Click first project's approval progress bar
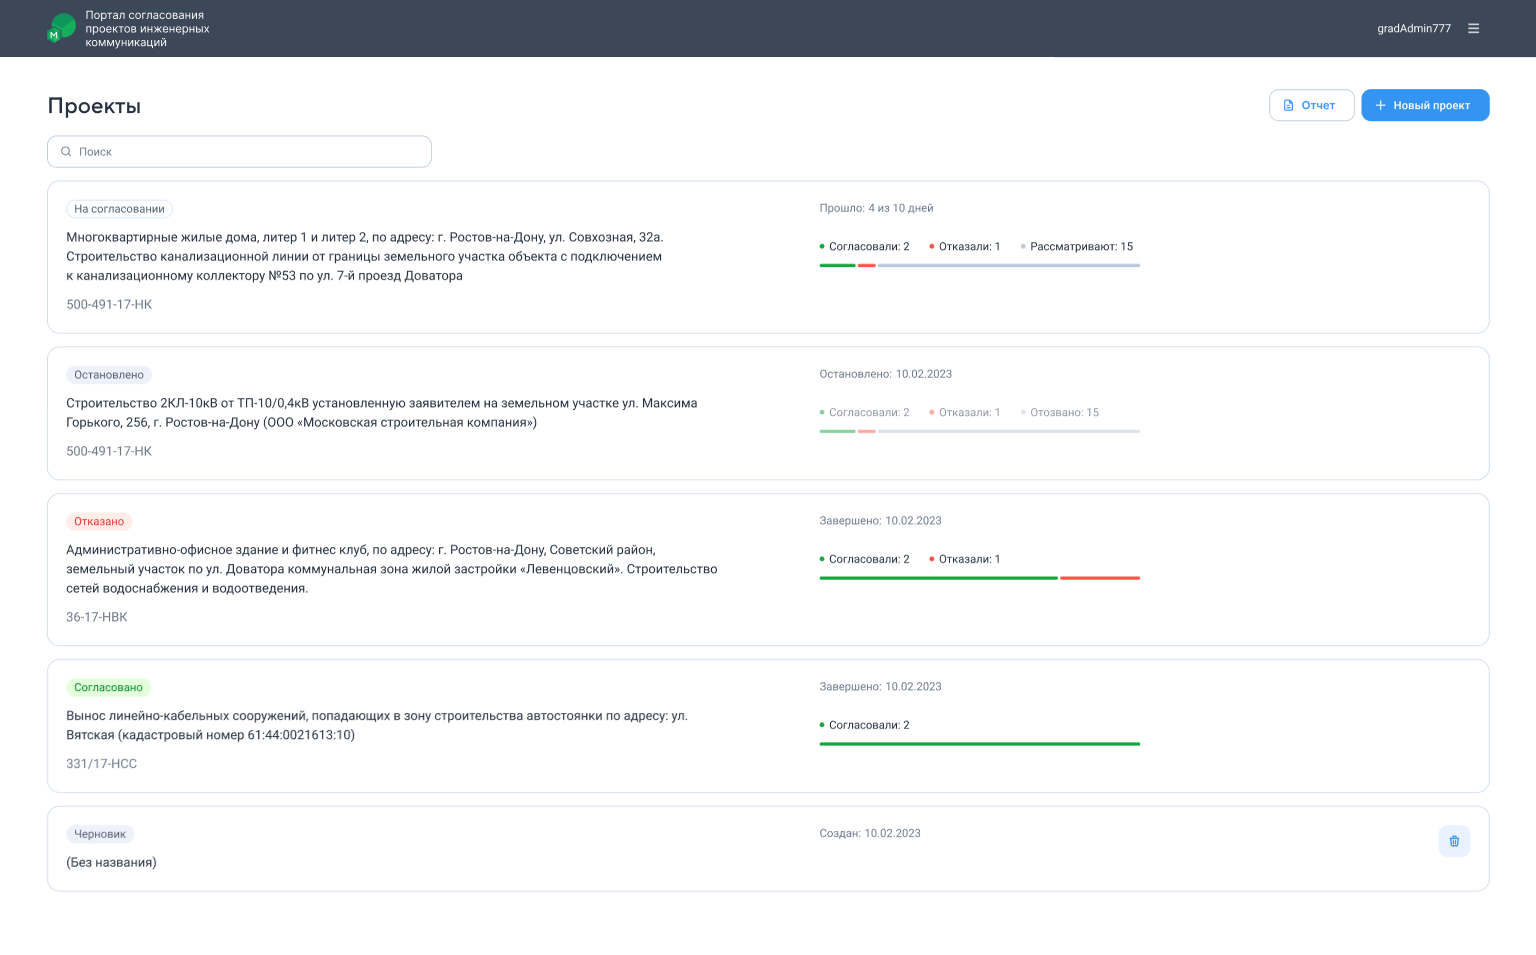This screenshot has height=955, width=1536. coord(980,265)
